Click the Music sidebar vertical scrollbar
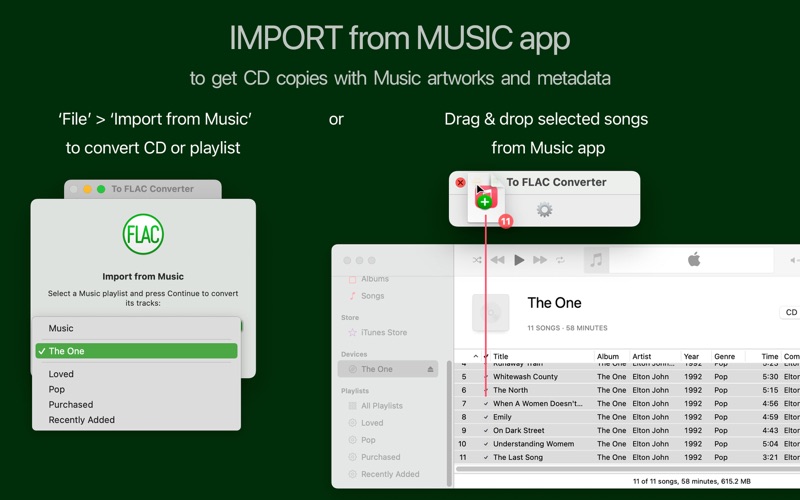Image resolution: width=800 pixels, height=500 pixels. click(449, 423)
